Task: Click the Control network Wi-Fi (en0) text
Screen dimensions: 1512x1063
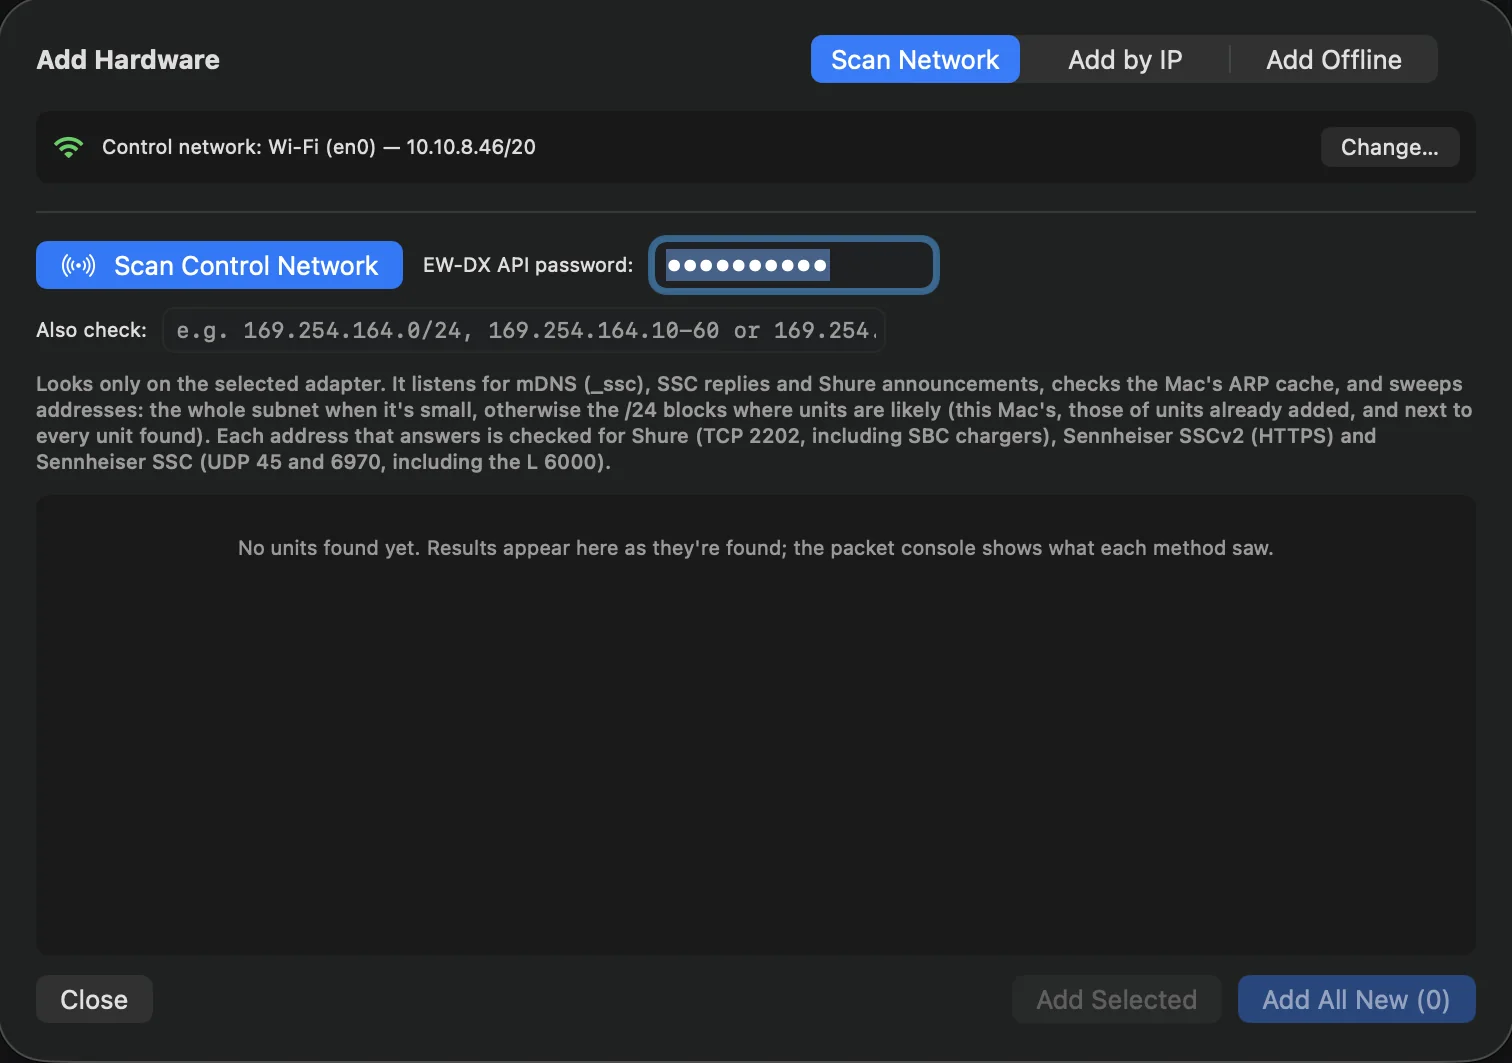Action: tap(319, 147)
